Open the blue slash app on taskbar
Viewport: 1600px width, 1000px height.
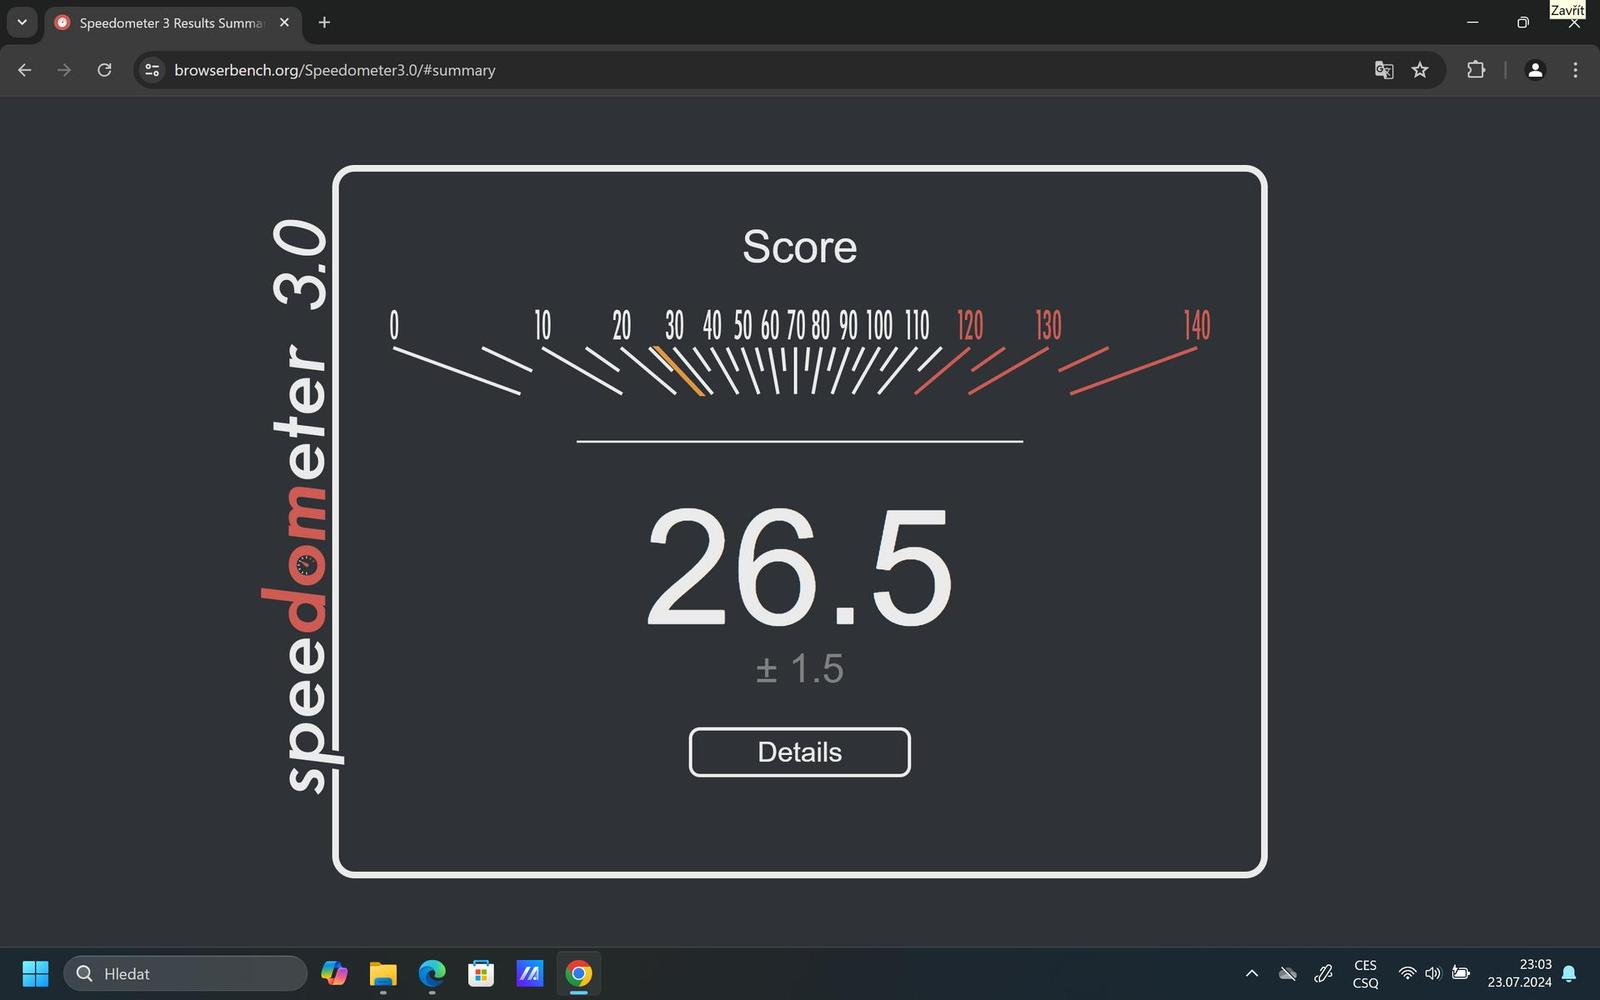coord(530,973)
